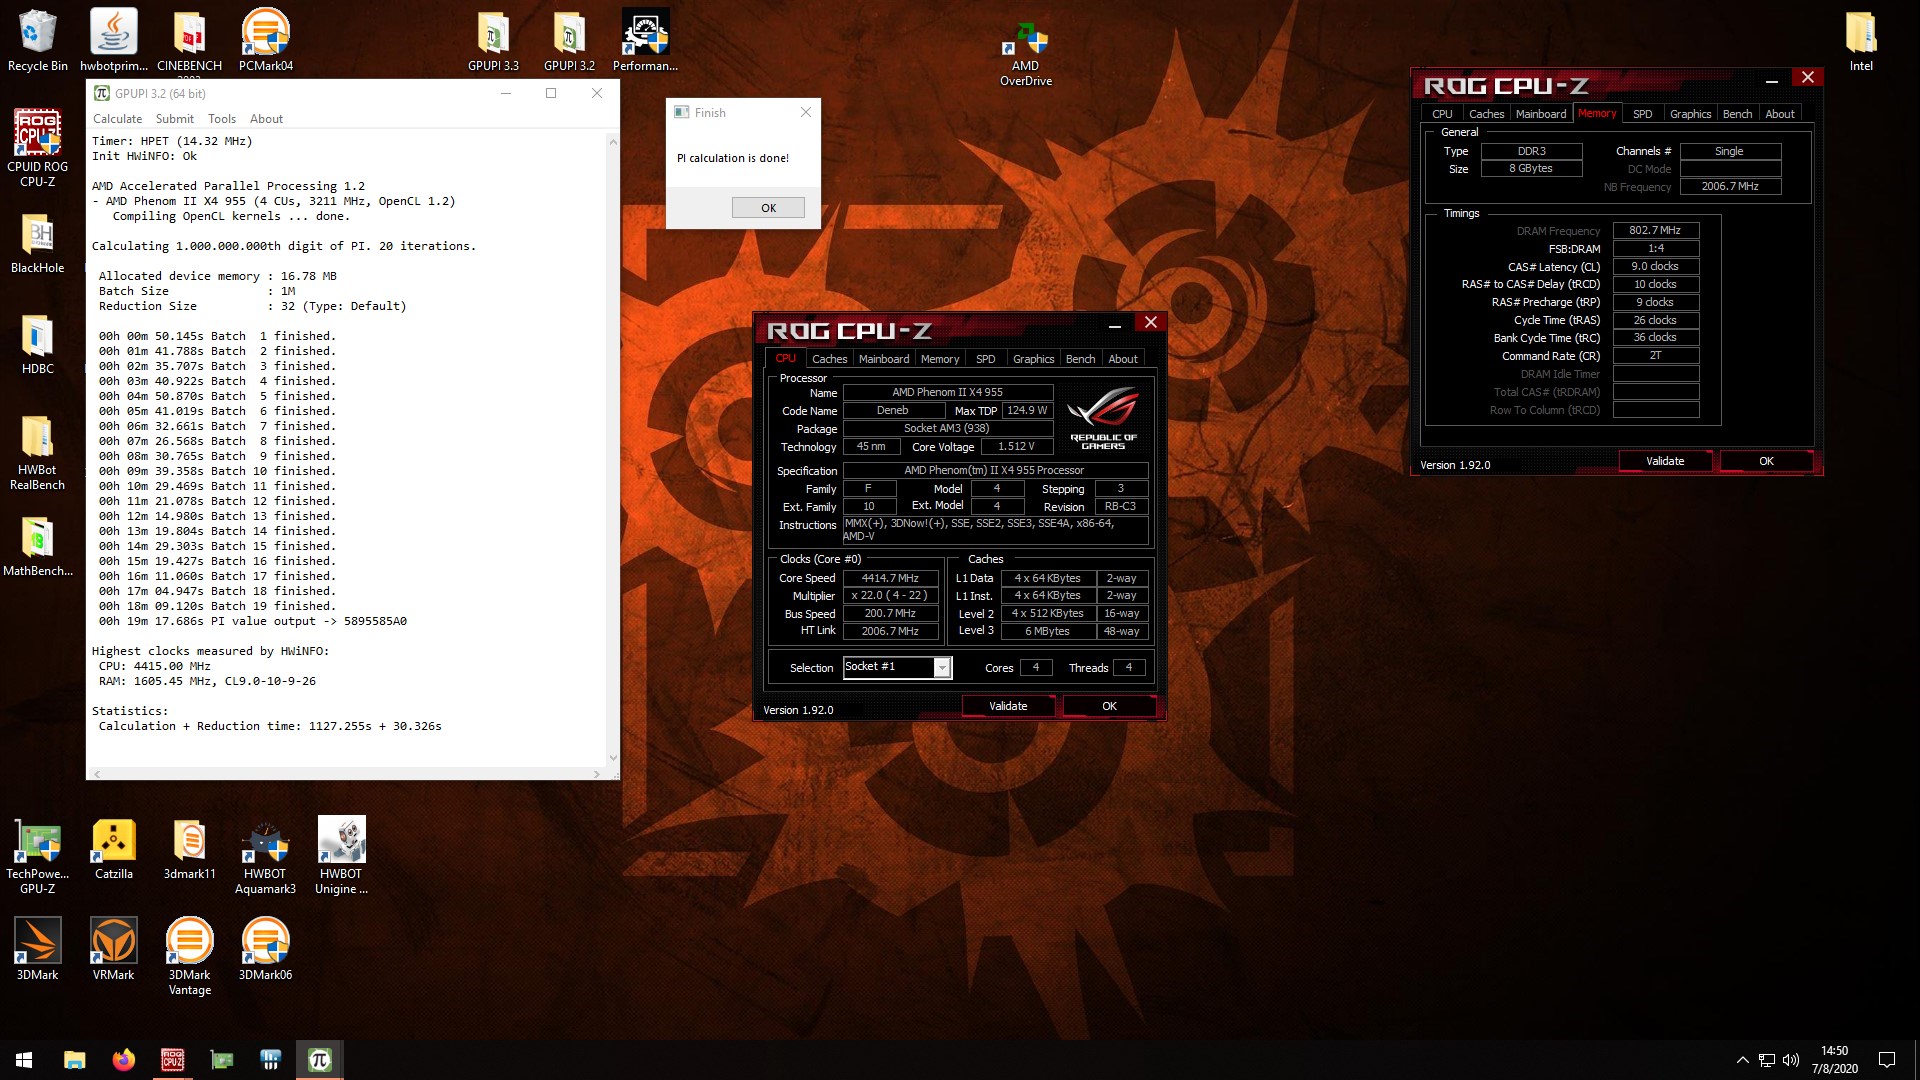Switch to Caches tab in center CPU-Z

[829, 359]
